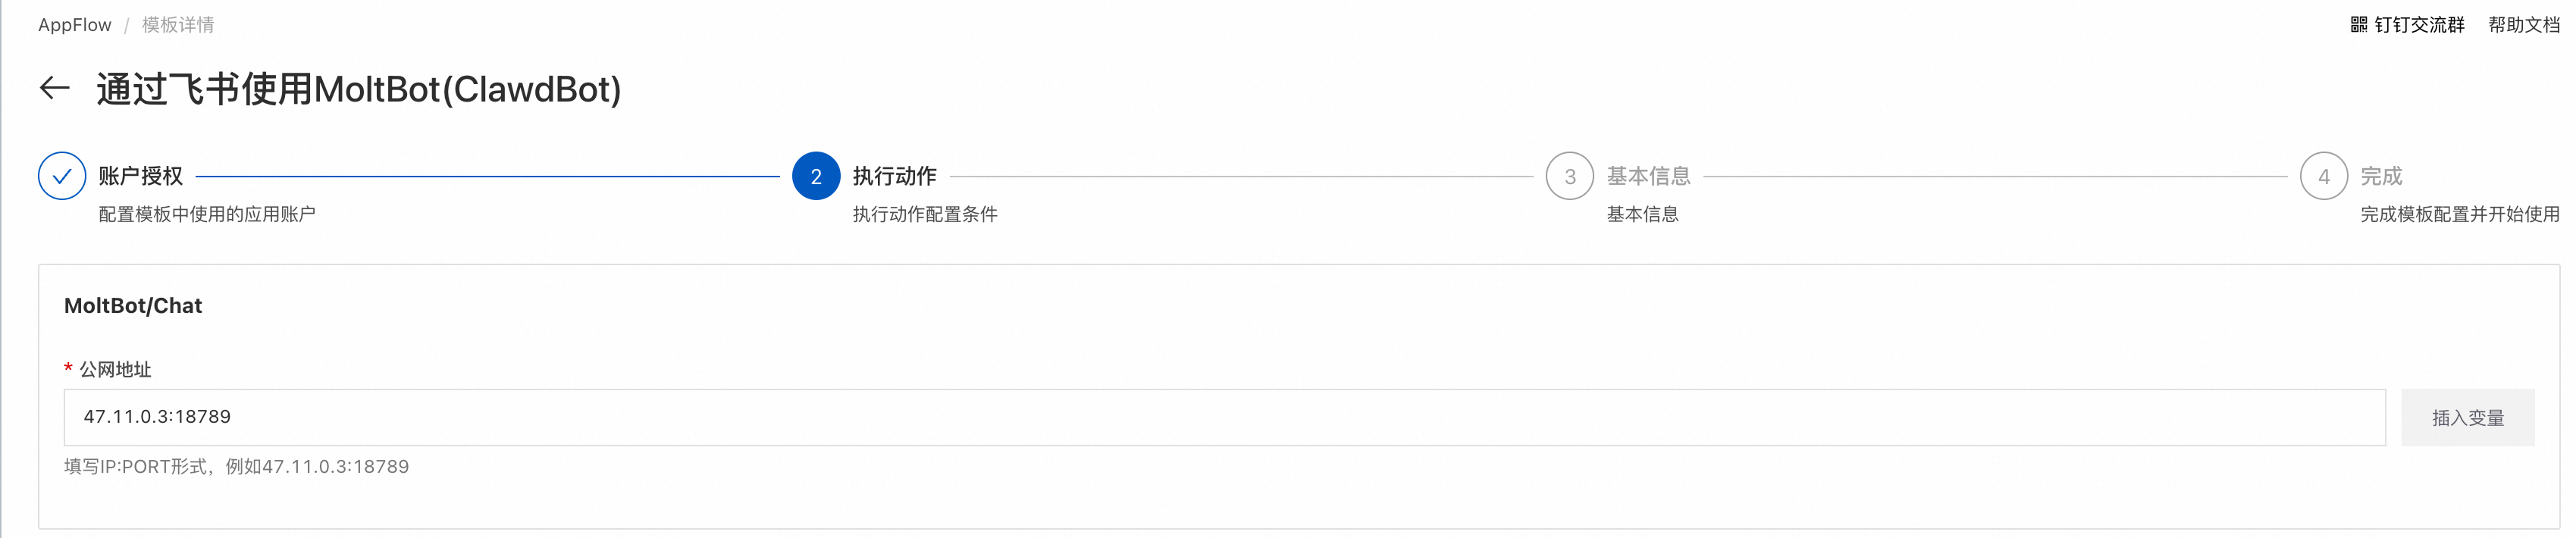Image resolution: width=2576 pixels, height=538 pixels.
Task: Click the IP:PORT example hint text
Action: [x=237, y=467]
